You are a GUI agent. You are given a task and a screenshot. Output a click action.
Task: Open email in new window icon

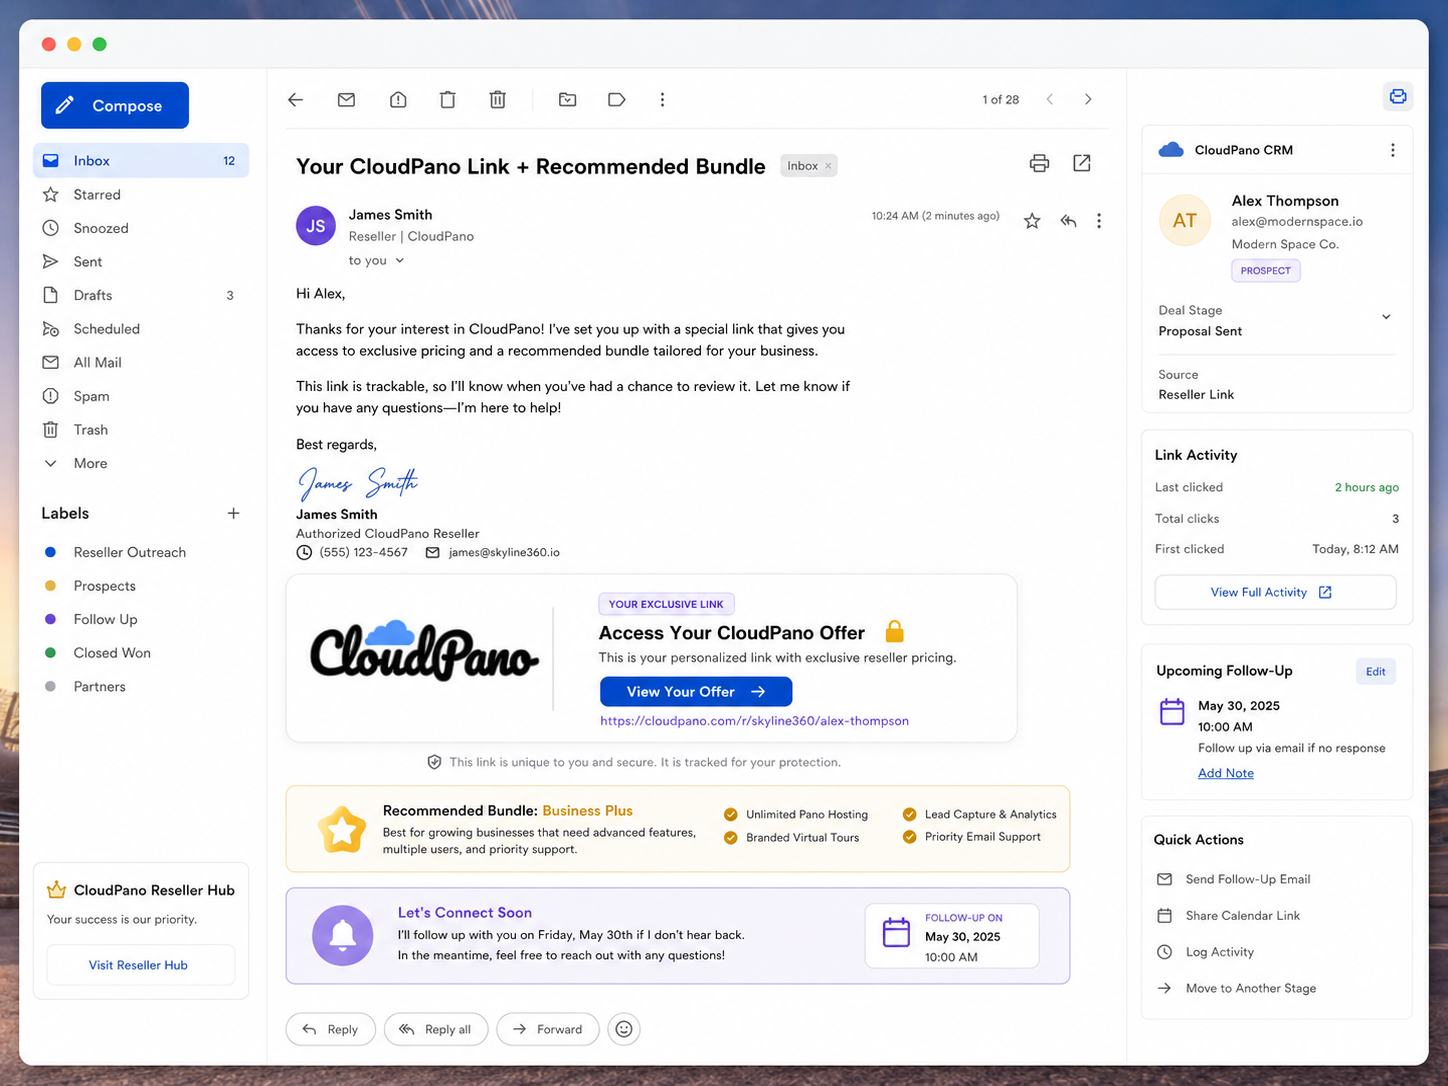tap(1081, 163)
